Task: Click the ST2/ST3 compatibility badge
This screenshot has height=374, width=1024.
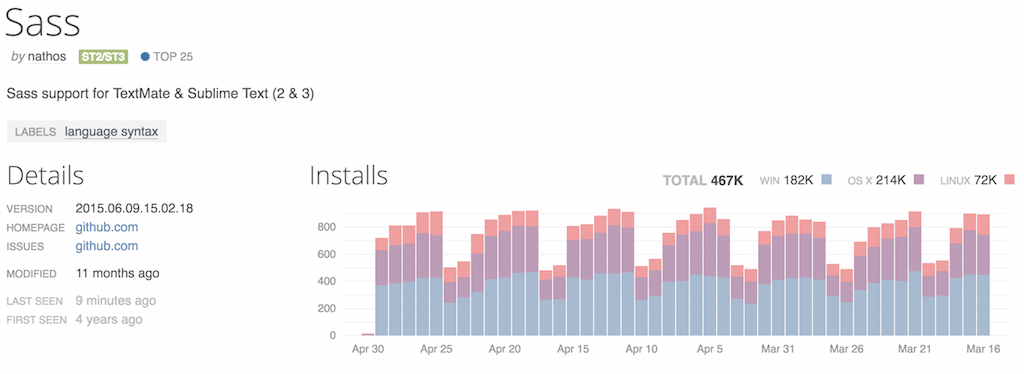Action: pyautogui.click(x=103, y=57)
